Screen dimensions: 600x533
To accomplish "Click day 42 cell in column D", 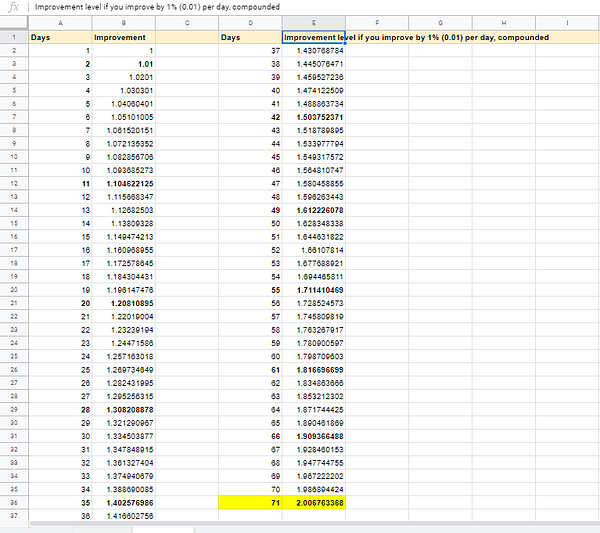I will (250, 117).
